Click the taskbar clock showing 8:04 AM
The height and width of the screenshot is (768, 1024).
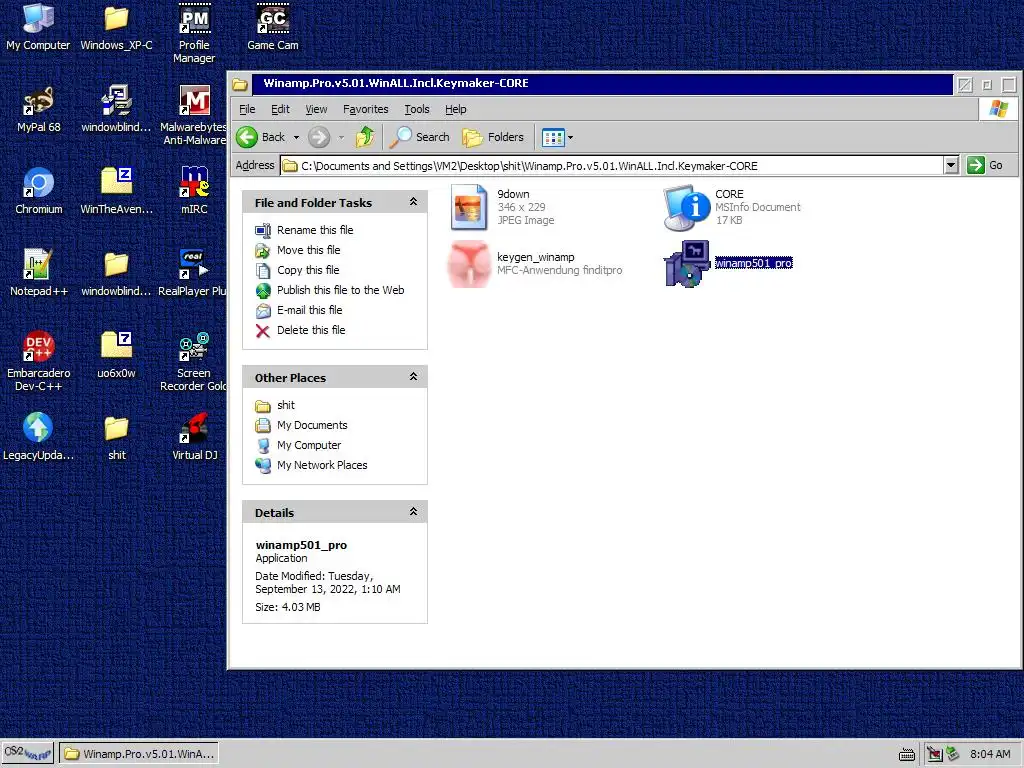coord(990,754)
